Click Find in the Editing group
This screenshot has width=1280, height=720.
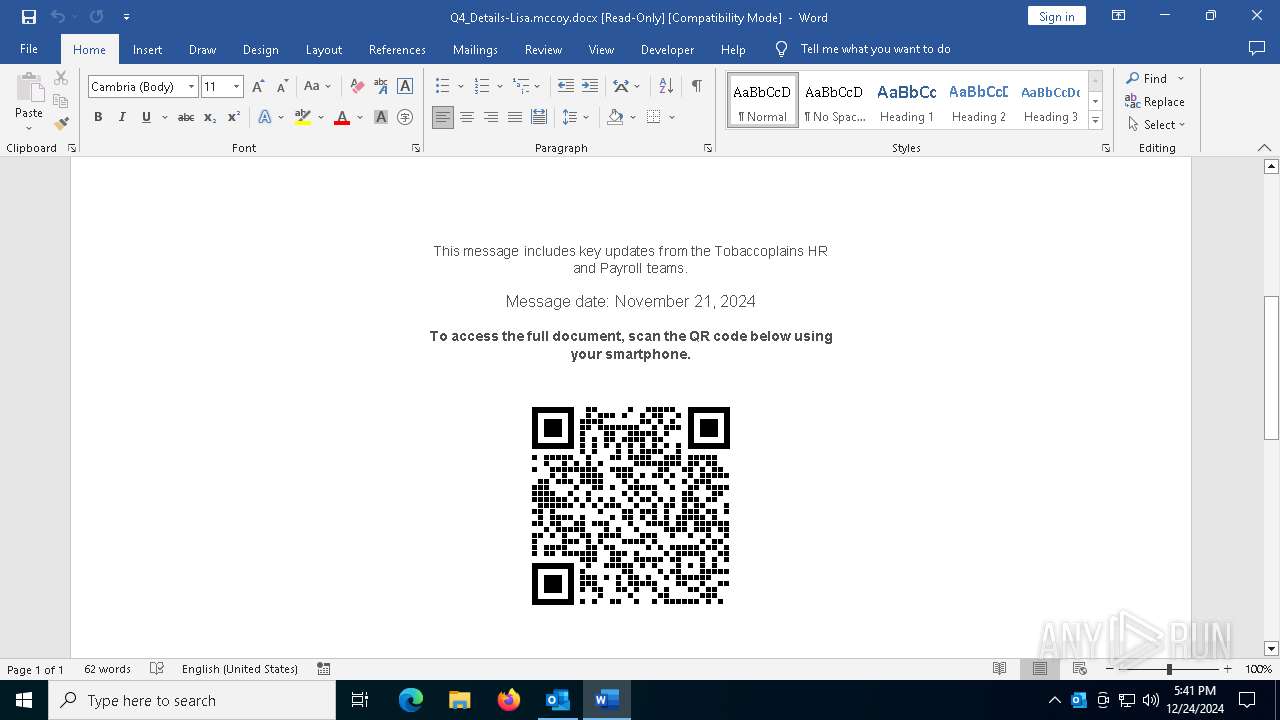(1147, 79)
